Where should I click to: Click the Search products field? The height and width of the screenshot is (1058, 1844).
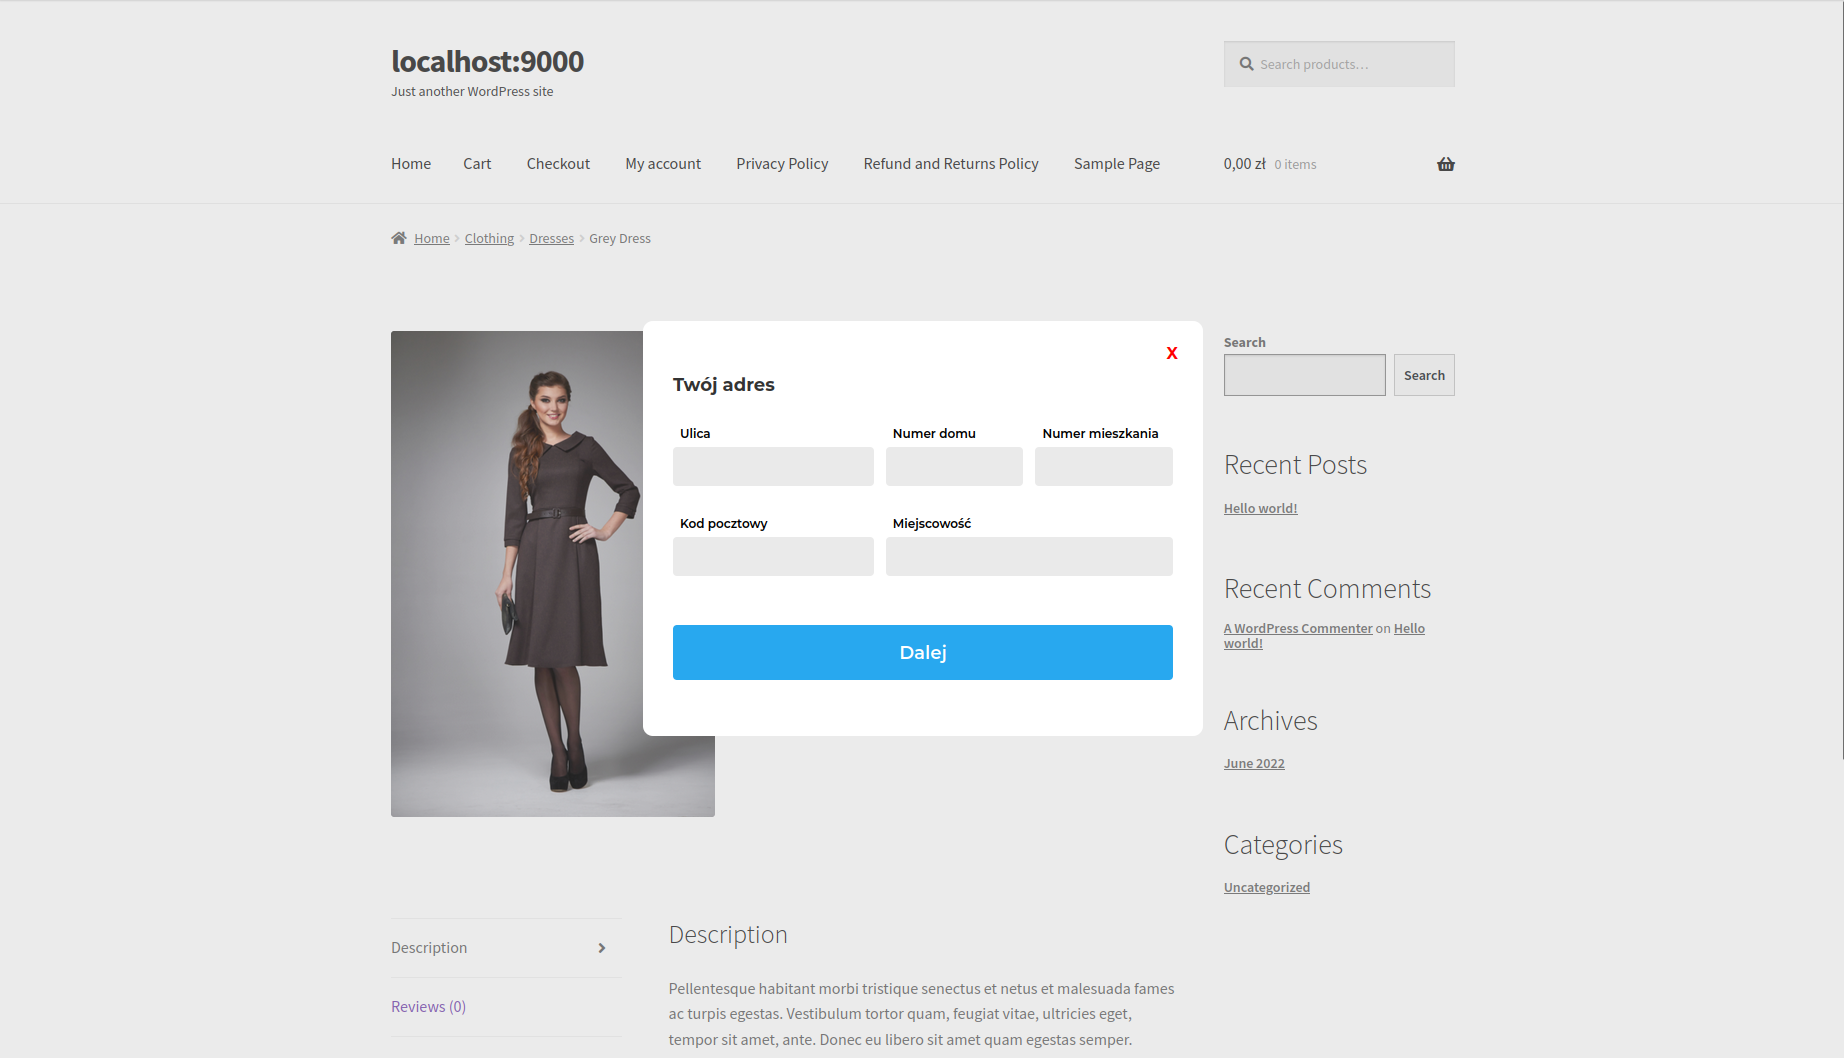1339,64
